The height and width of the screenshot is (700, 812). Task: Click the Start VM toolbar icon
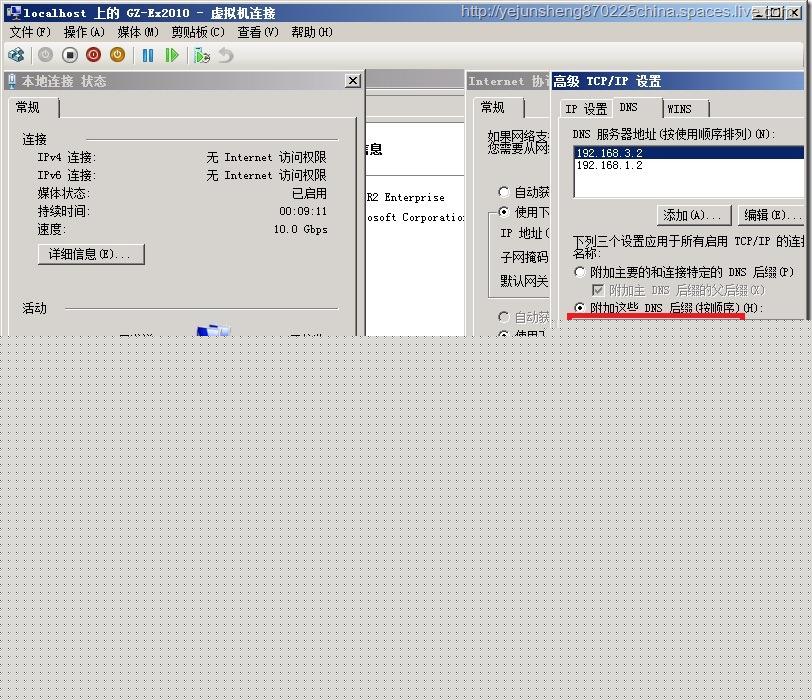[x=45, y=55]
